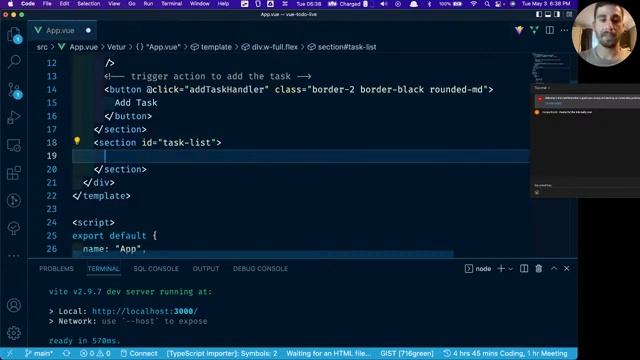Kill the terminal with the trash icon
Viewport: 640px width, 360px height.
[x=539, y=268]
